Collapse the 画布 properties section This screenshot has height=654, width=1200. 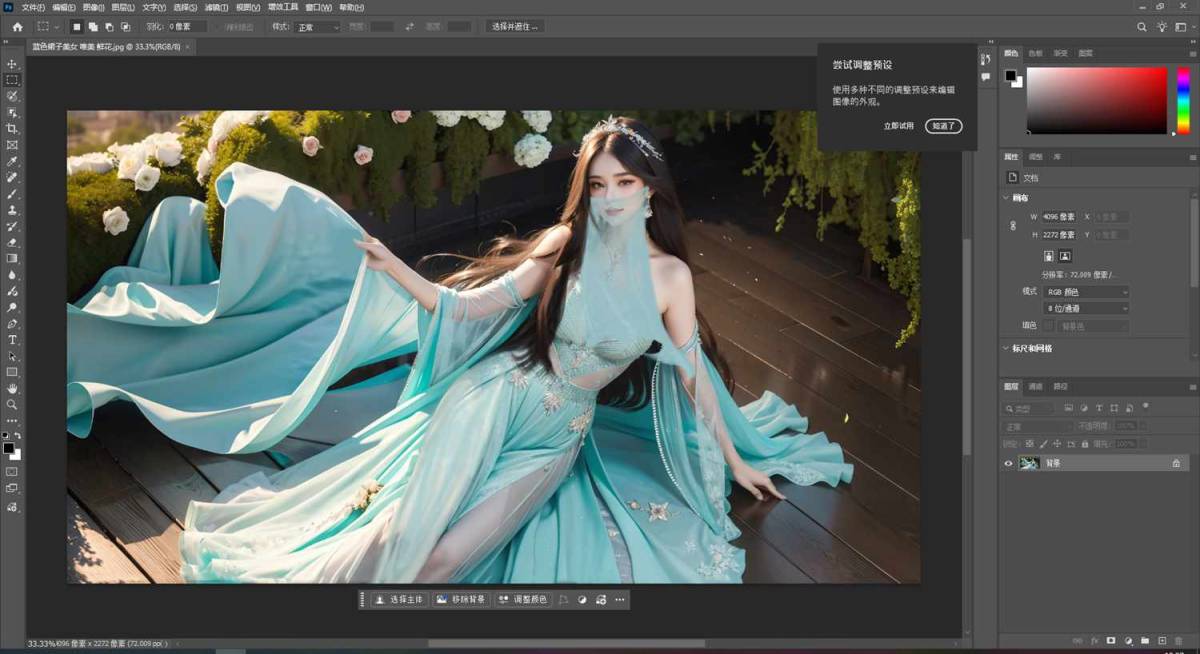click(x=1006, y=198)
